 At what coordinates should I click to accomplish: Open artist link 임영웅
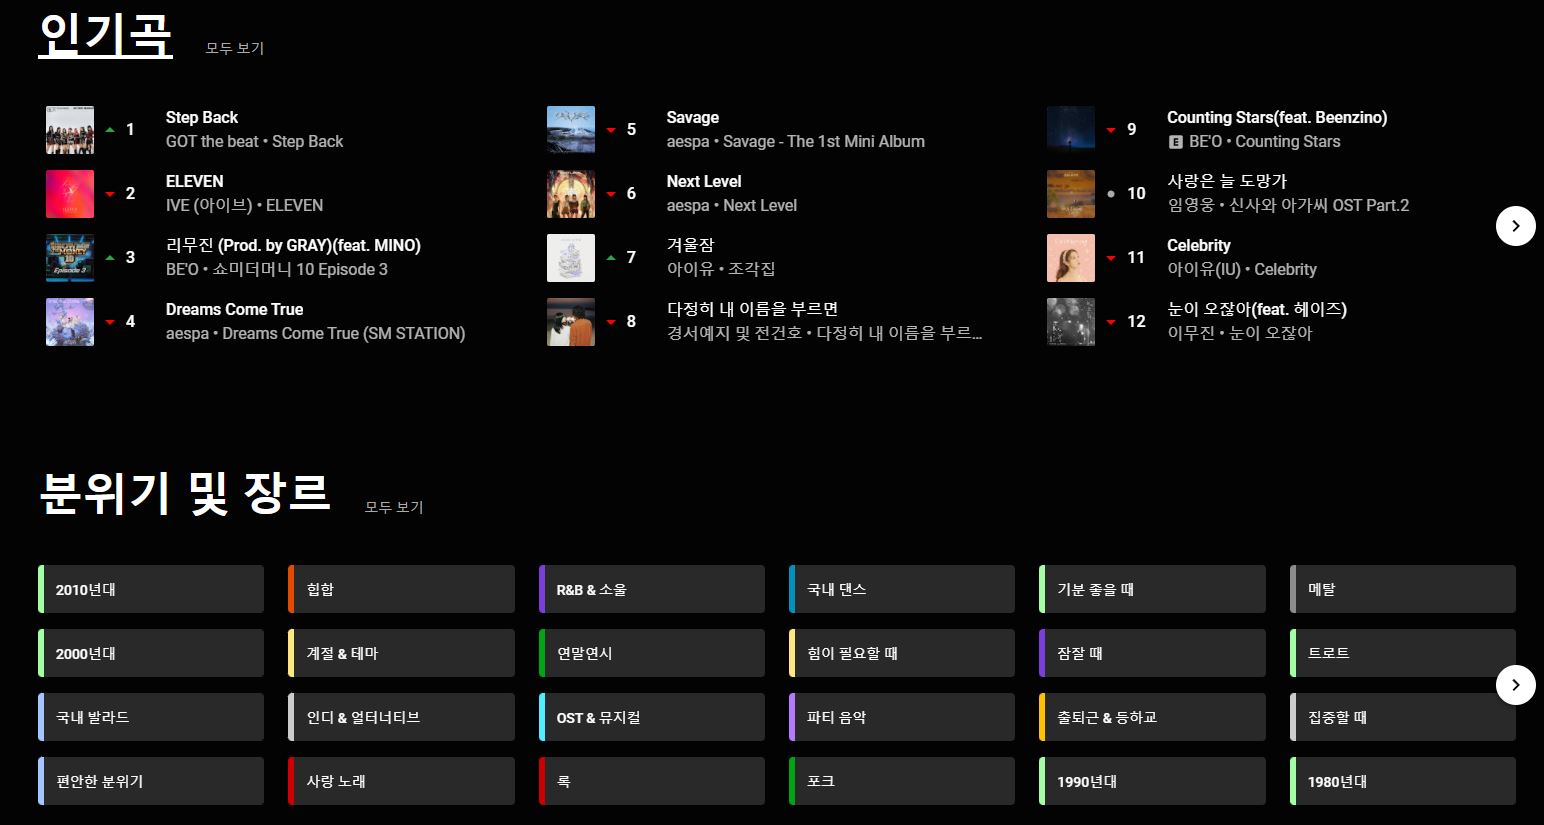[x=1191, y=206]
